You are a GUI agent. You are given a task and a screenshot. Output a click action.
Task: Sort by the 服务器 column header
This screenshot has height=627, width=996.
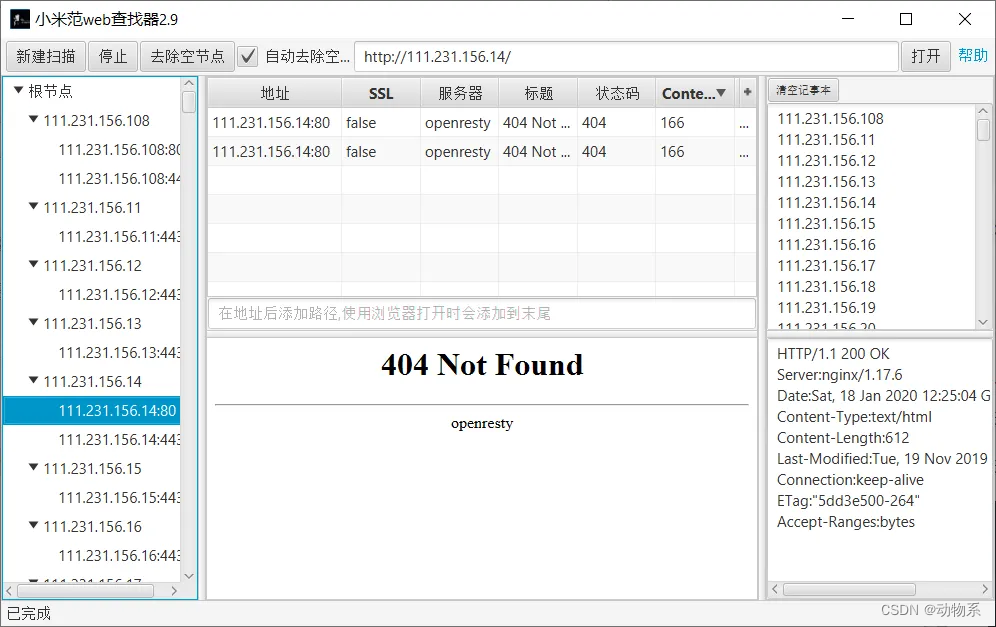tap(460, 93)
